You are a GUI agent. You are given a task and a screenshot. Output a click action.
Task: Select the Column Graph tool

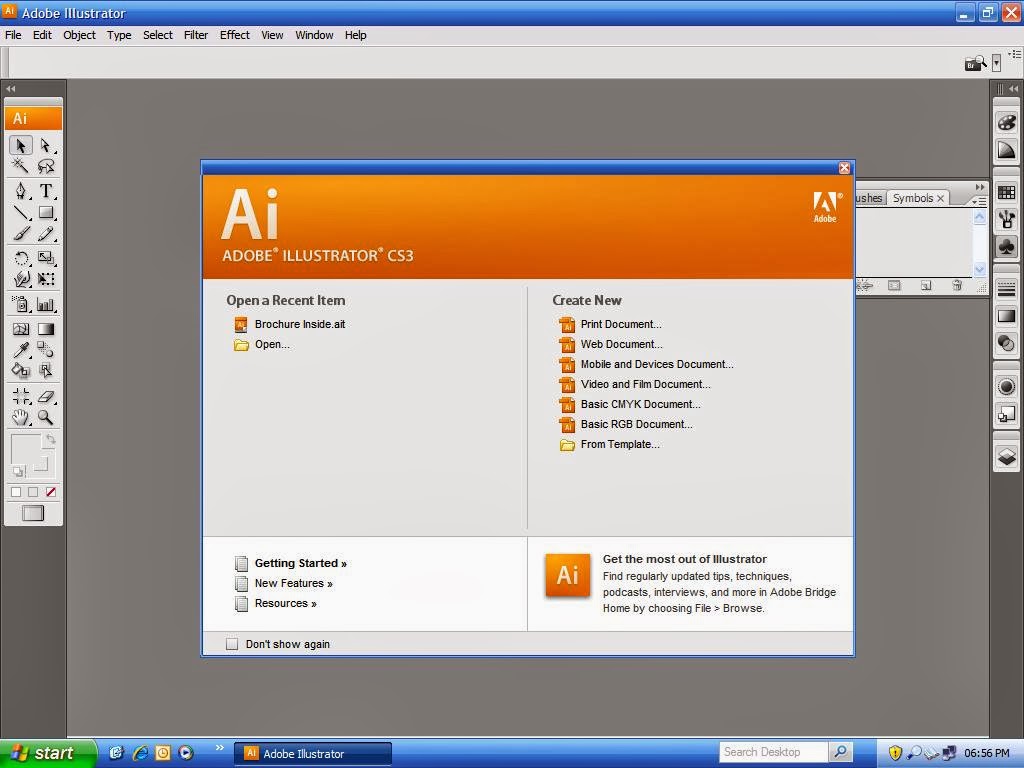pyautogui.click(x=46, y=304)
